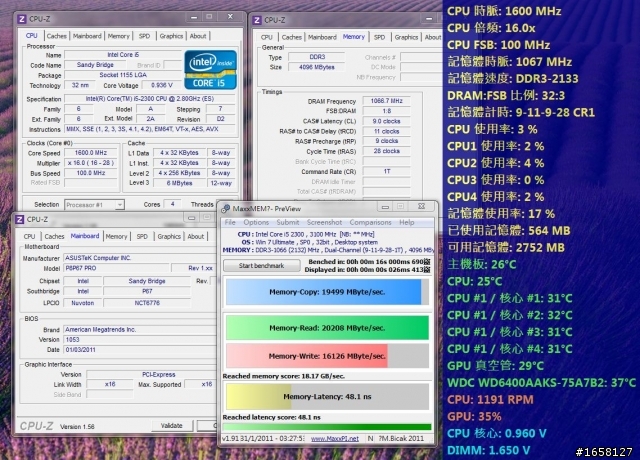Click the Memory-Latency 48.1 ns bar
Viewport: 640px width, 460px height.
pyautogui.click(x=327, y=396)
